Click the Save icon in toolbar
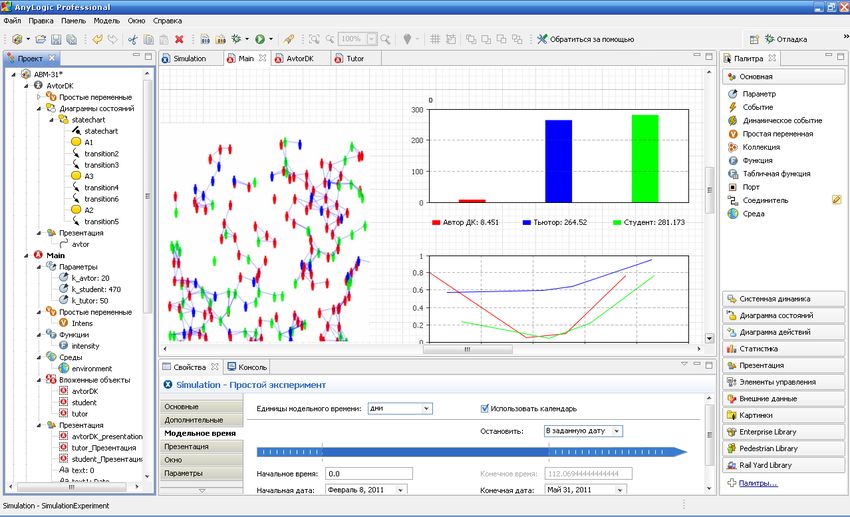Image resolution: width=850 pixels, height=517 pixels. click(57, 39)
